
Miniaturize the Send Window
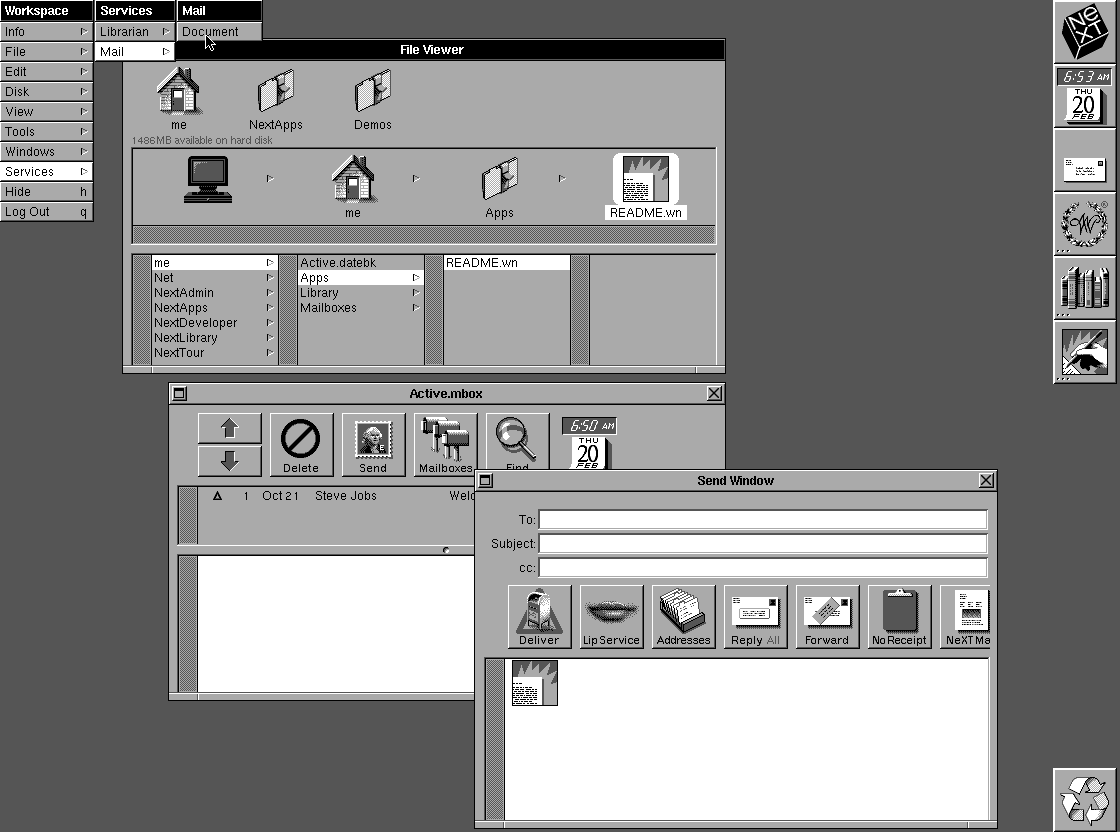tap(485, 481)
